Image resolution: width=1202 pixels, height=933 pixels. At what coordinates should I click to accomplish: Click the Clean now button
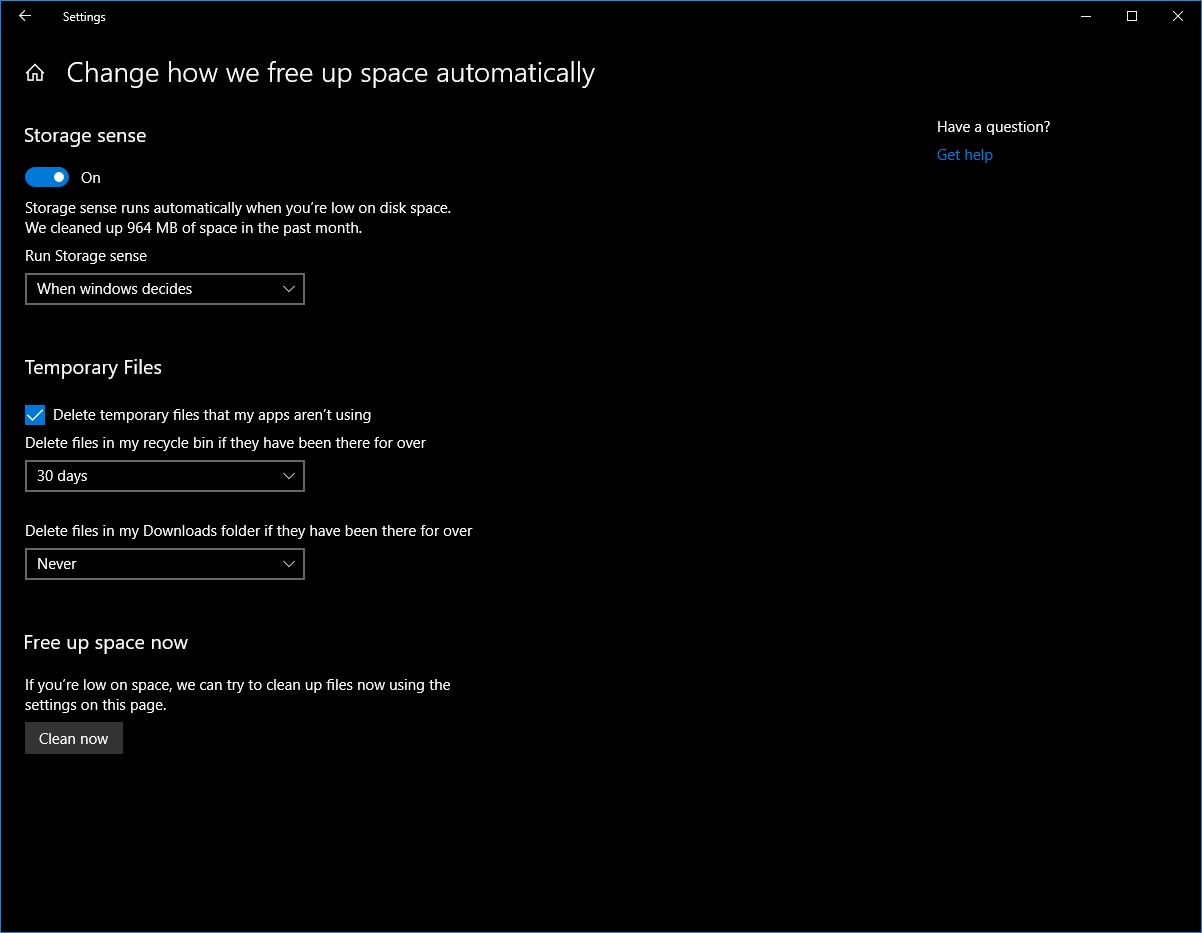point(74,739)
